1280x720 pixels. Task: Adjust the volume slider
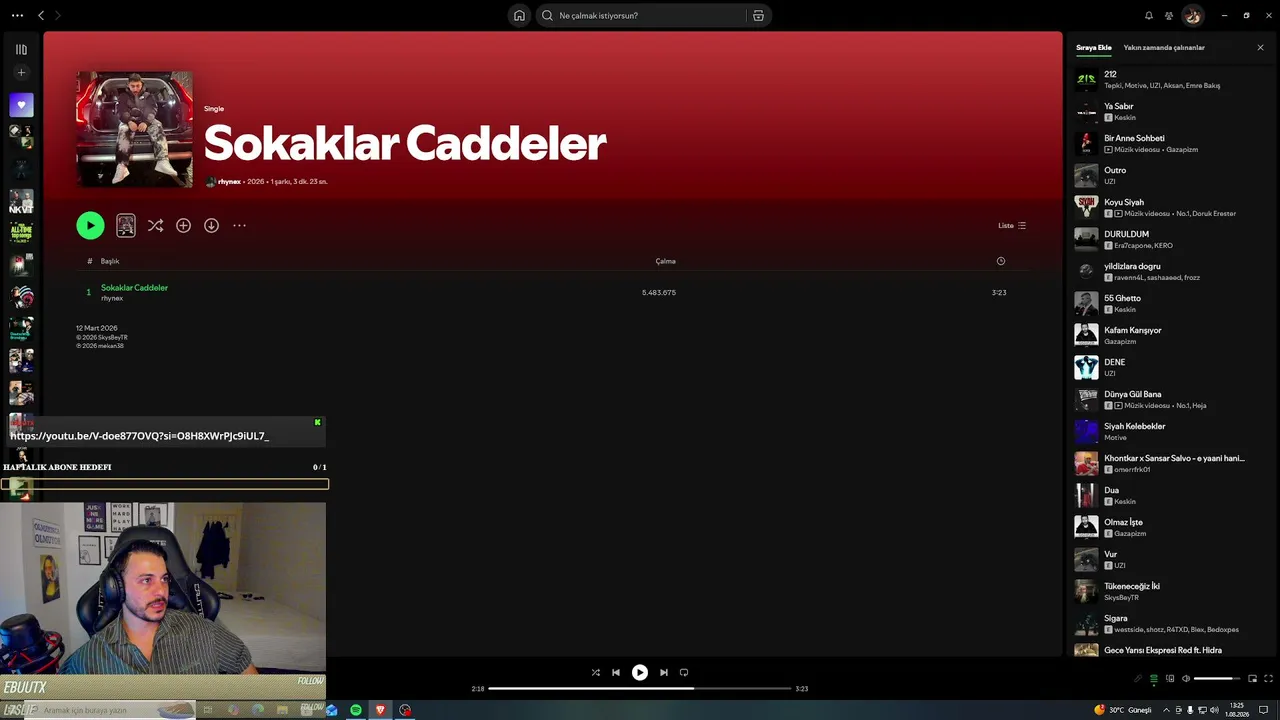(1217, 679)
